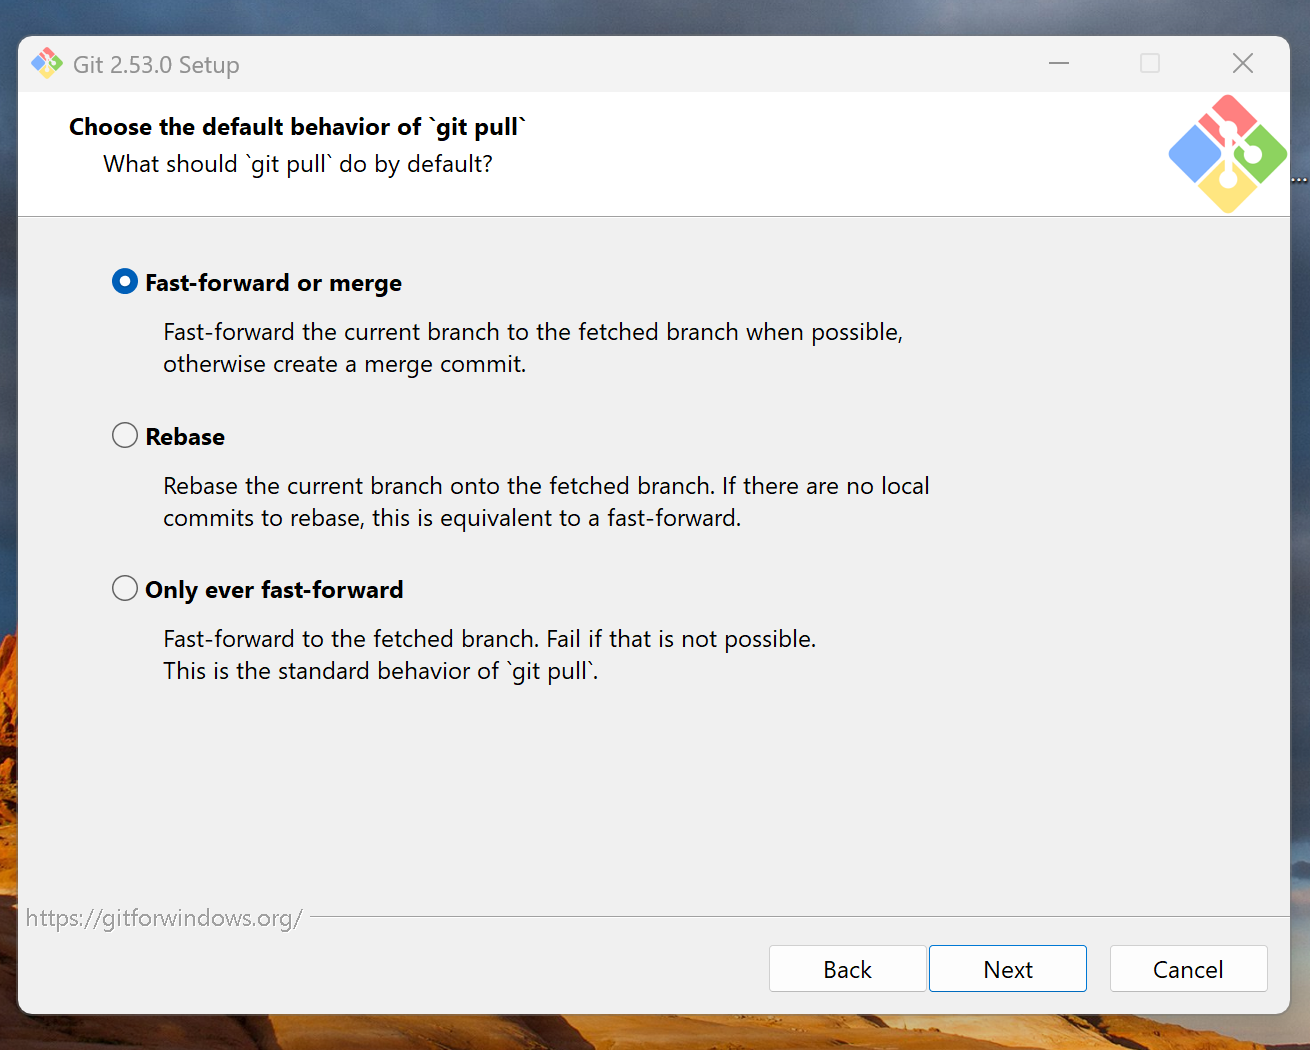Viewport: 1310px width, 1050px height.
Task: Click the What should git pull do subtitle
Action: click(298, 164)
